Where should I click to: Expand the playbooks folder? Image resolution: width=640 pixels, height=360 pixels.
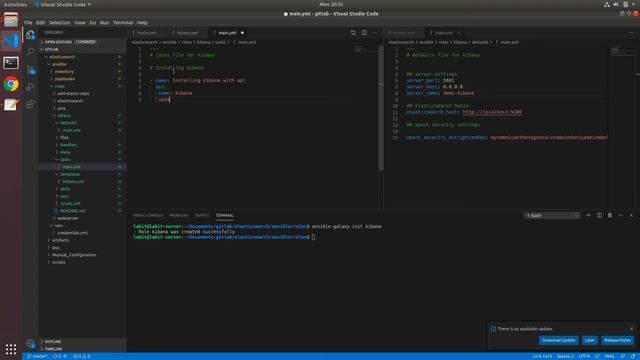click(82, 79)
